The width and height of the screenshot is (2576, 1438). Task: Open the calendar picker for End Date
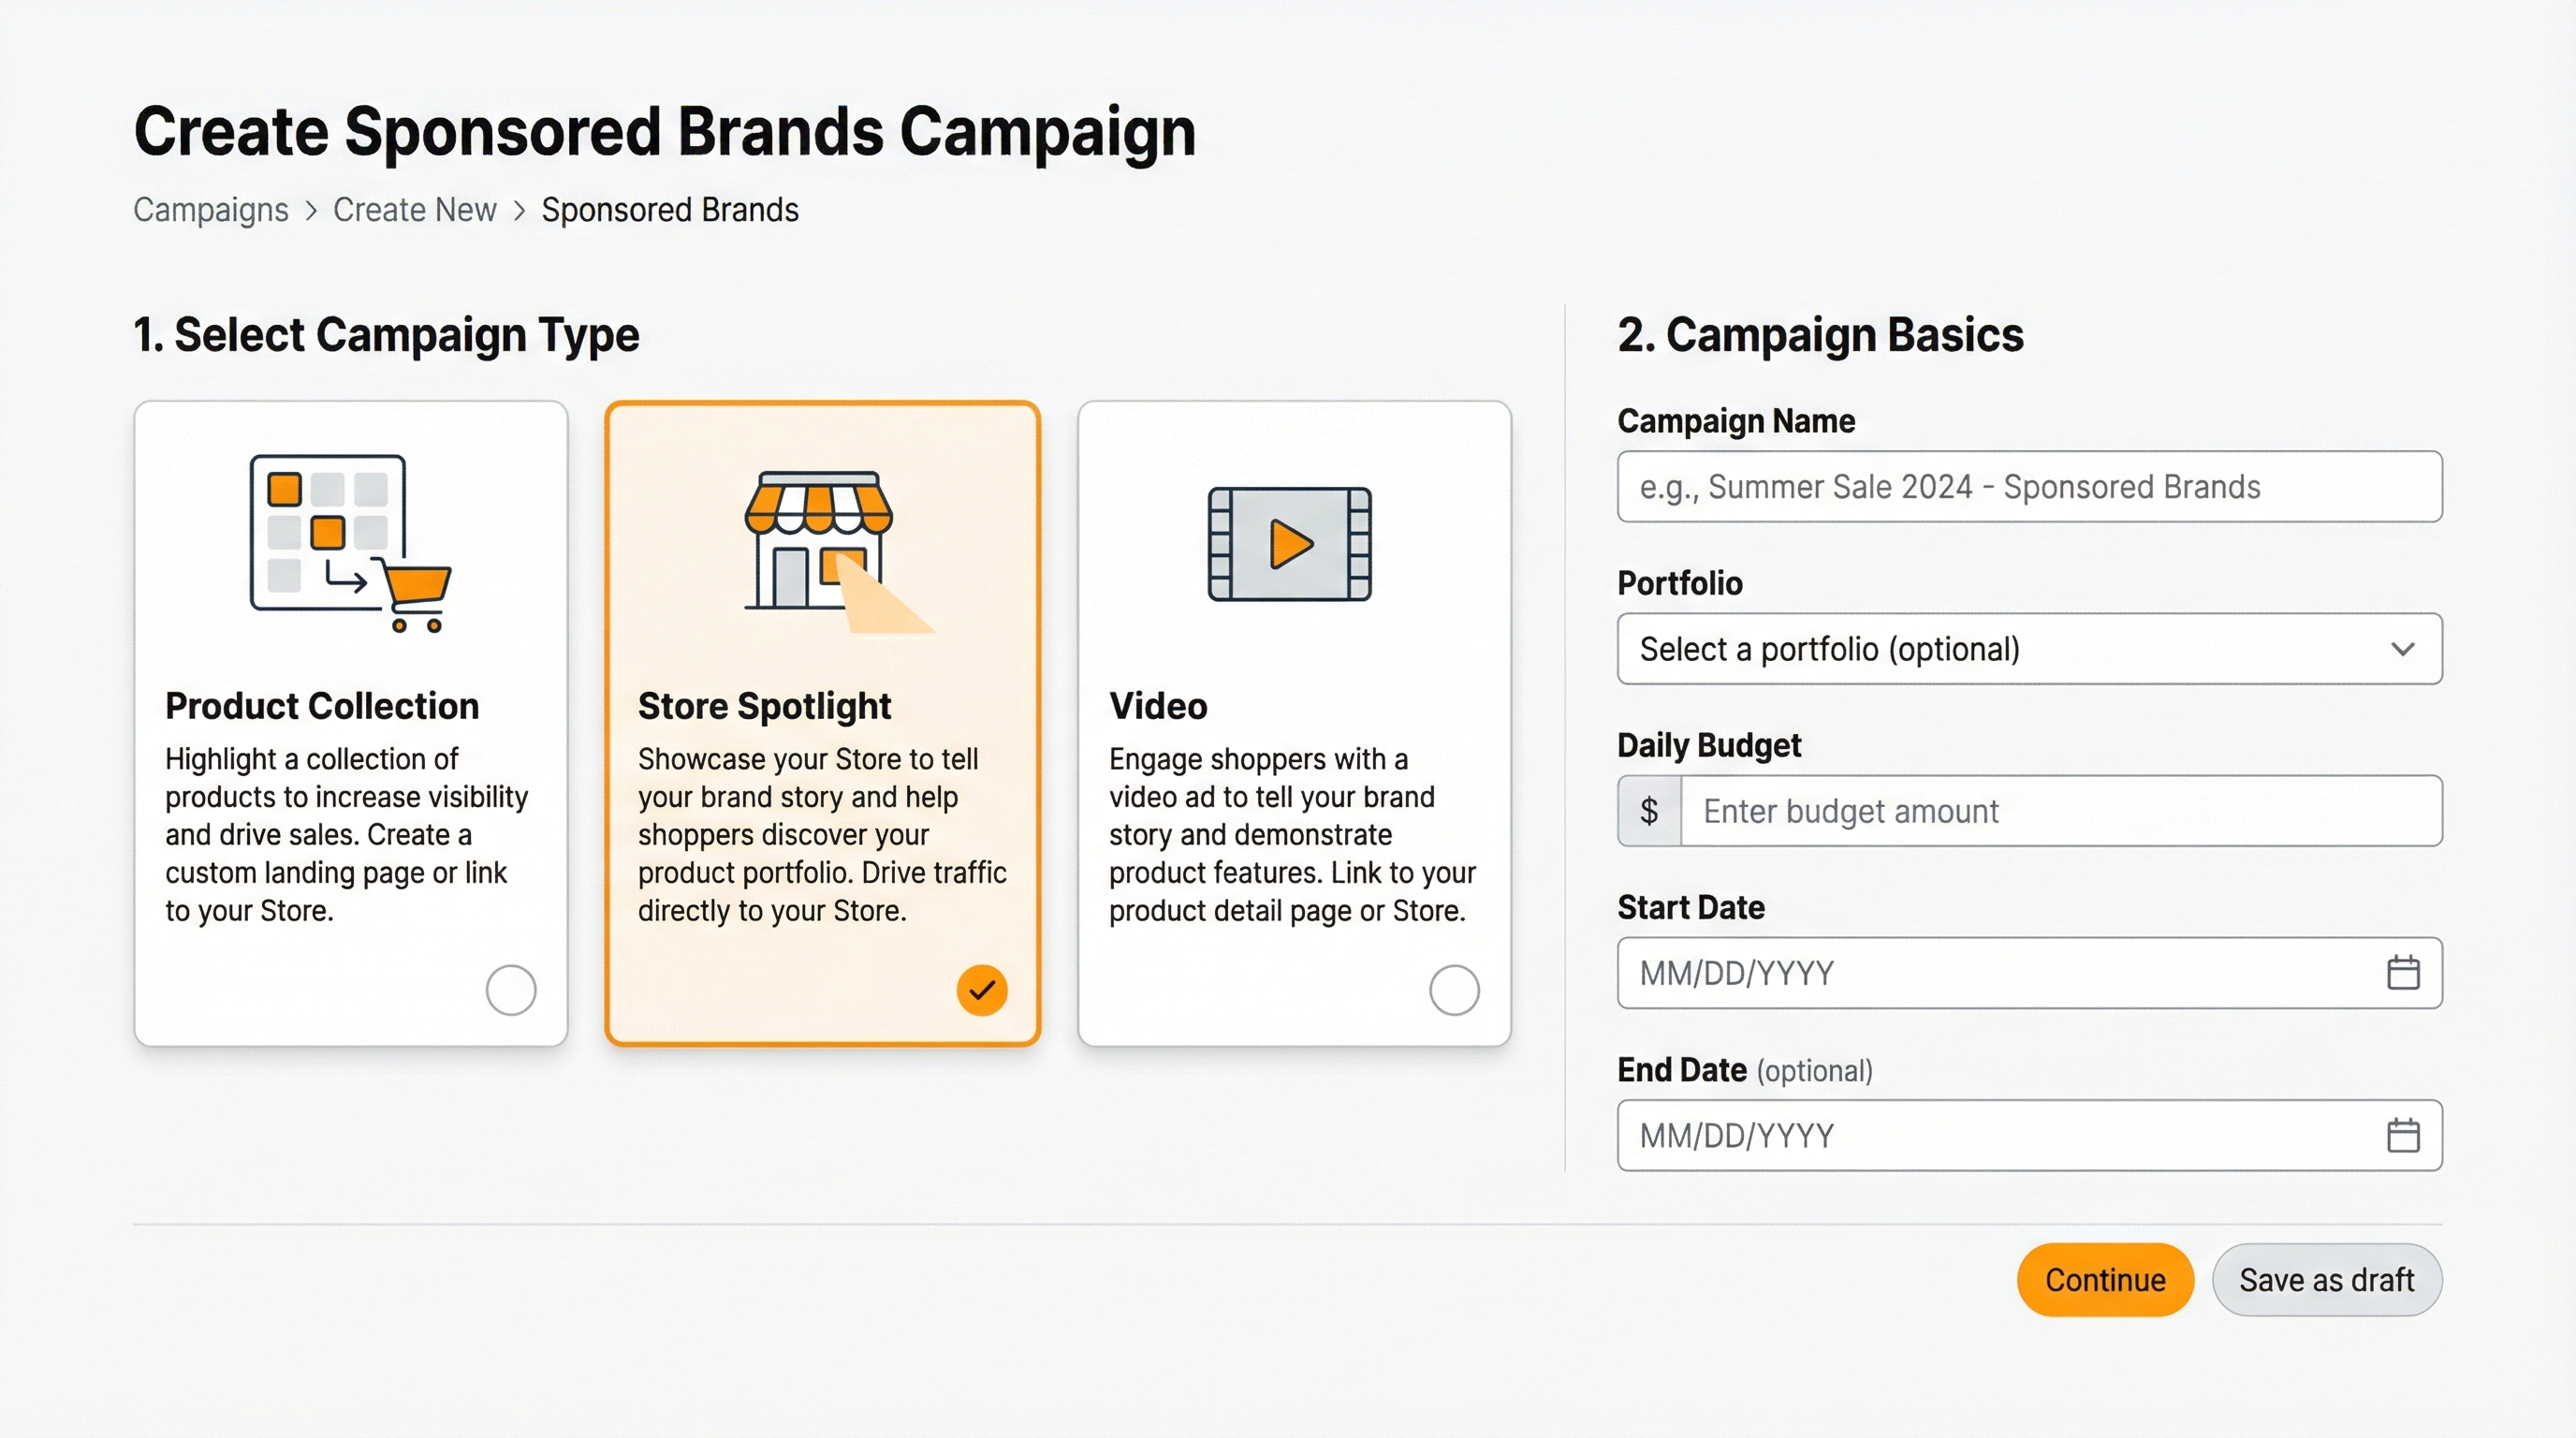coord(2402,1135)
